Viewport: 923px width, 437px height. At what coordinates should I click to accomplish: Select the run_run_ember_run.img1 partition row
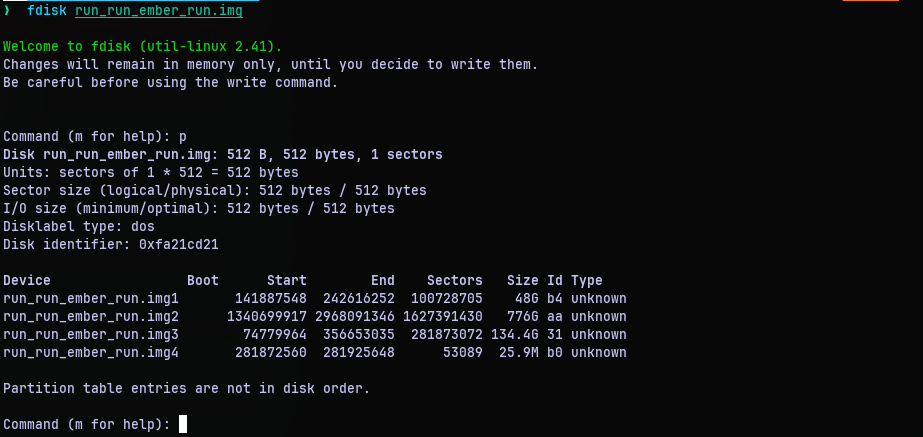[91, 299]
